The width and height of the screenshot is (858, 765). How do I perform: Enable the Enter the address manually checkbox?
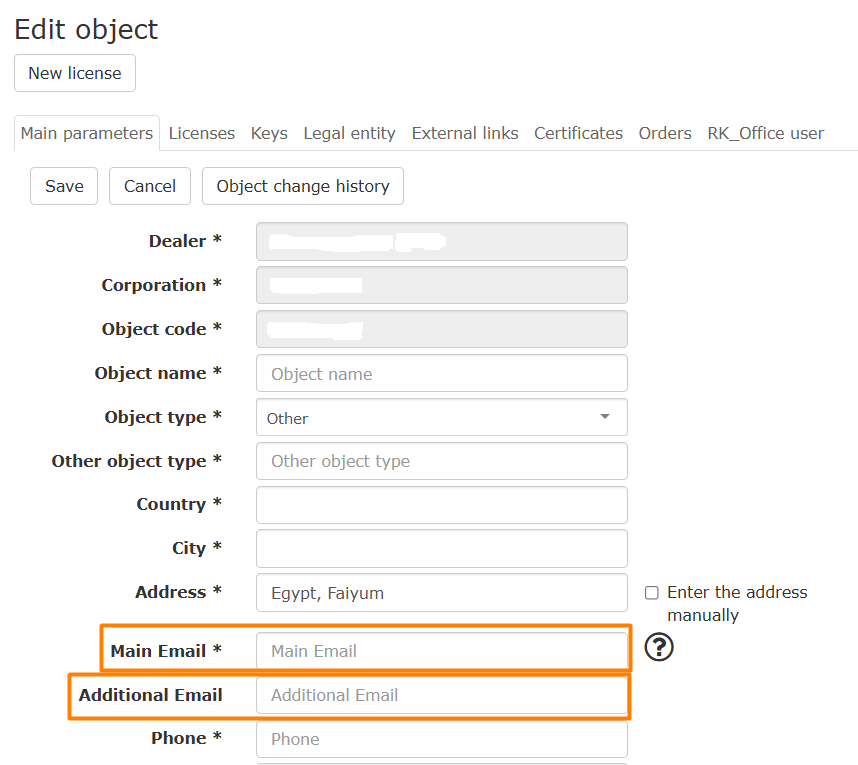click(652, 593)
